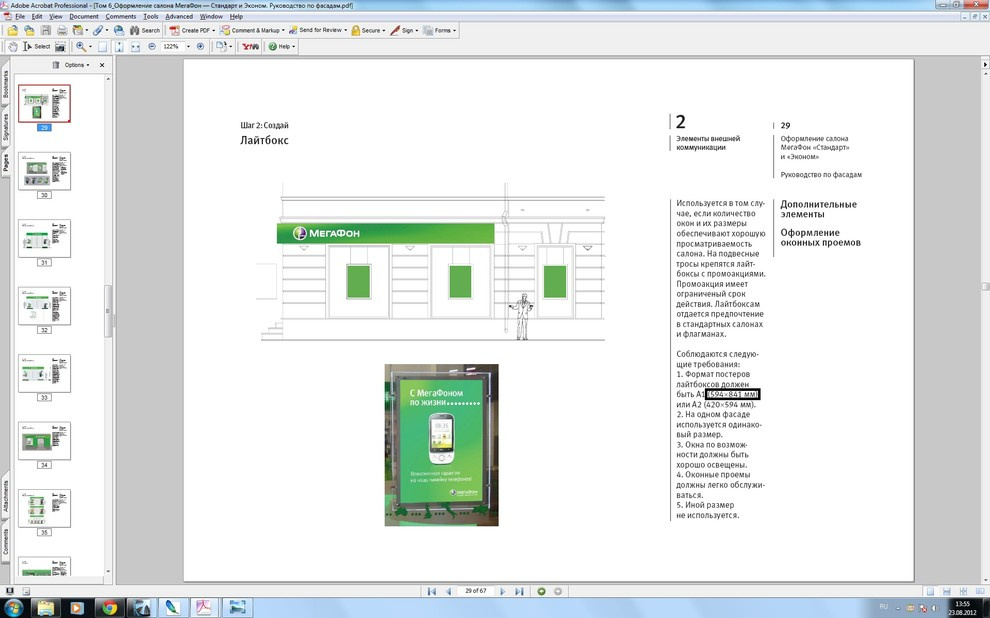Click the zoom percentage field showing 122%

[171, 47]
